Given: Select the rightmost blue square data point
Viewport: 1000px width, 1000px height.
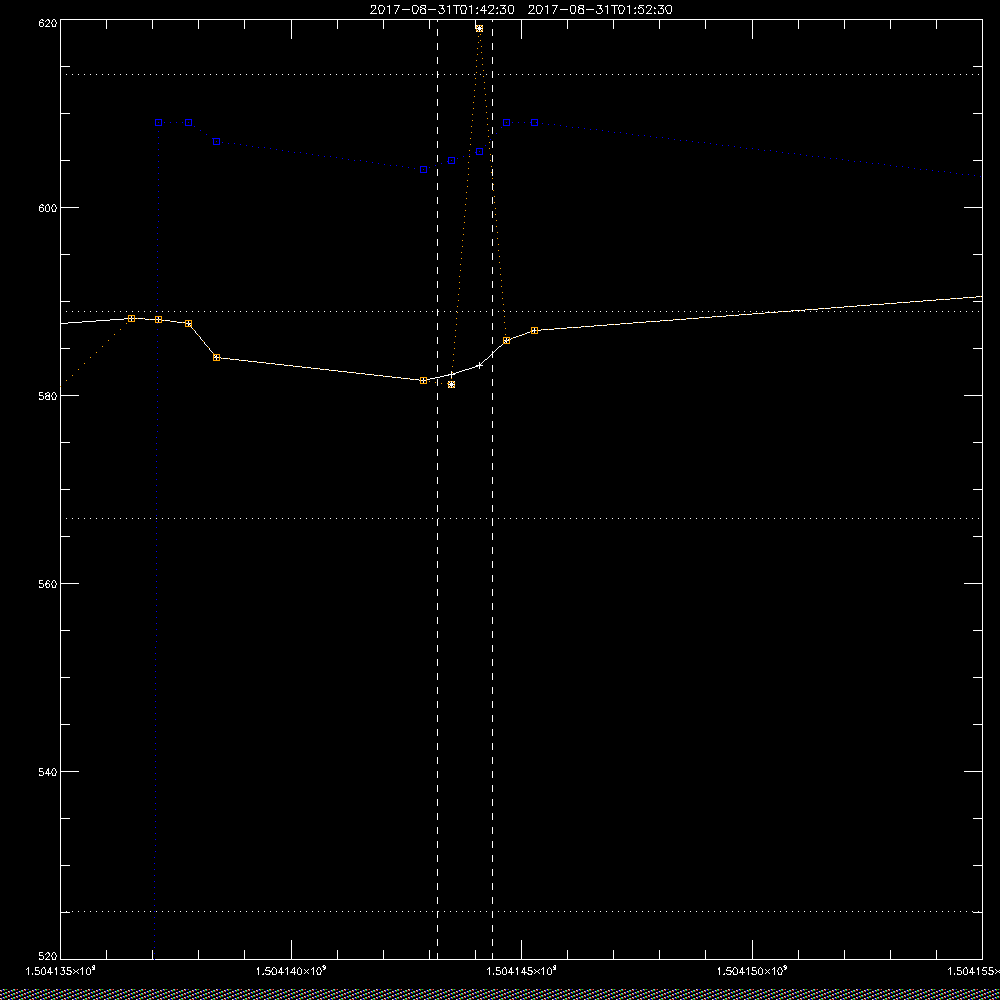Looking at the screenshot, I should pos(534,122).
